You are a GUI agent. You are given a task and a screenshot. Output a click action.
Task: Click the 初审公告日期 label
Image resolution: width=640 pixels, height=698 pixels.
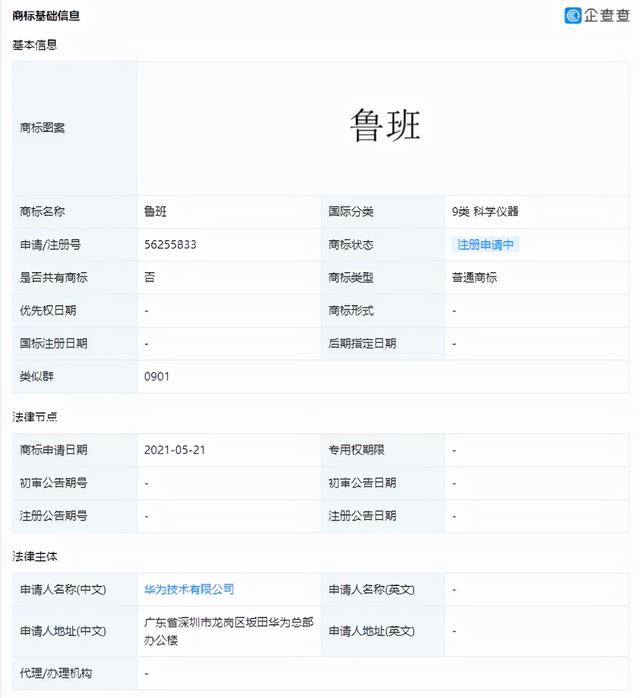coord(362,483)
